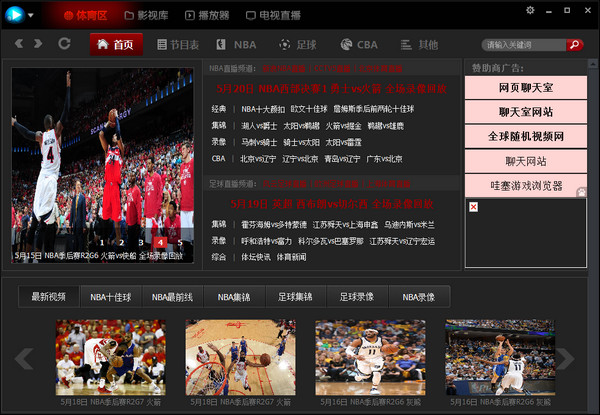Select the 足球集锦 tab
Image resolution: width=600 pixels, height=415 pixels.
pyautogui.click(x=295, y=297)
